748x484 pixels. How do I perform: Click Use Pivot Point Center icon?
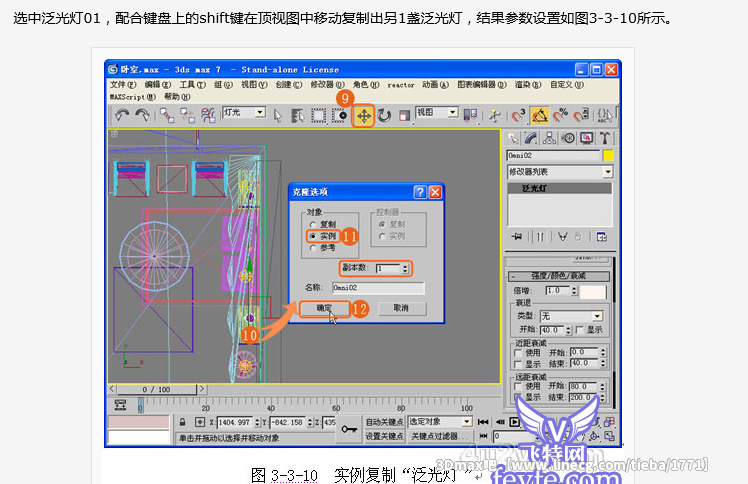click(470, 115)
